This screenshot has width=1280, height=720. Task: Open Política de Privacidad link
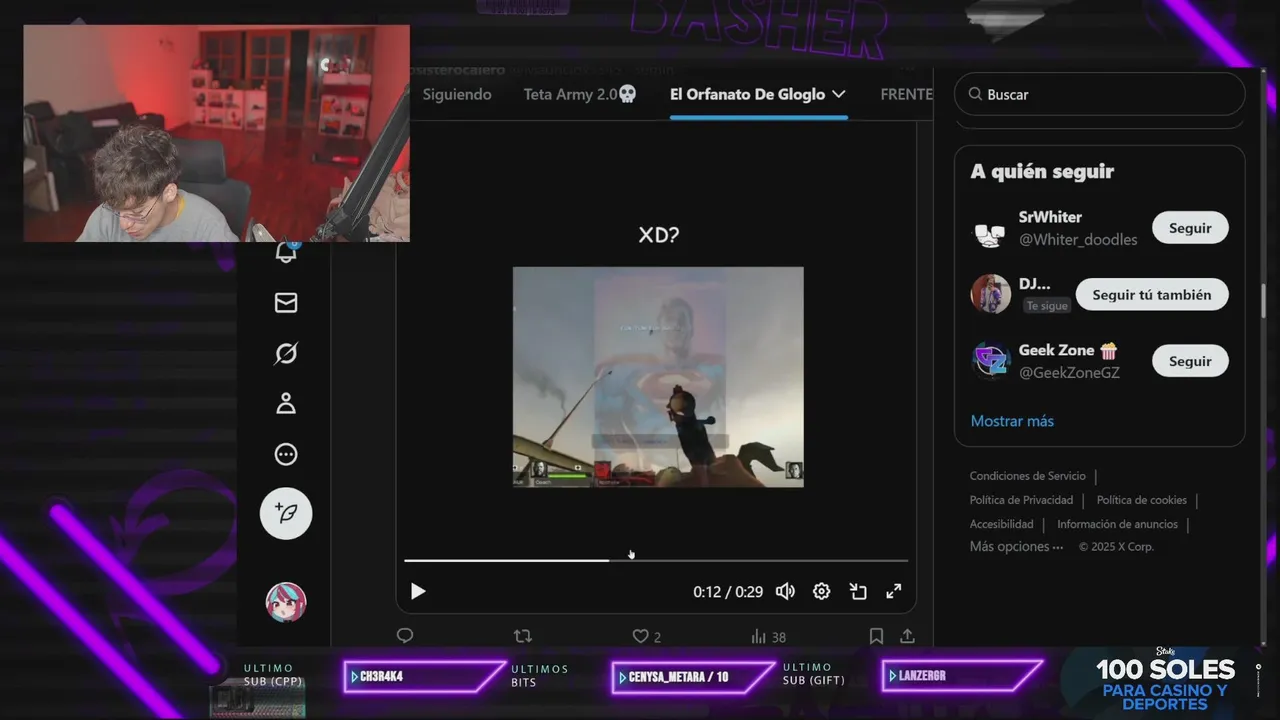[x=1021, y=500]
